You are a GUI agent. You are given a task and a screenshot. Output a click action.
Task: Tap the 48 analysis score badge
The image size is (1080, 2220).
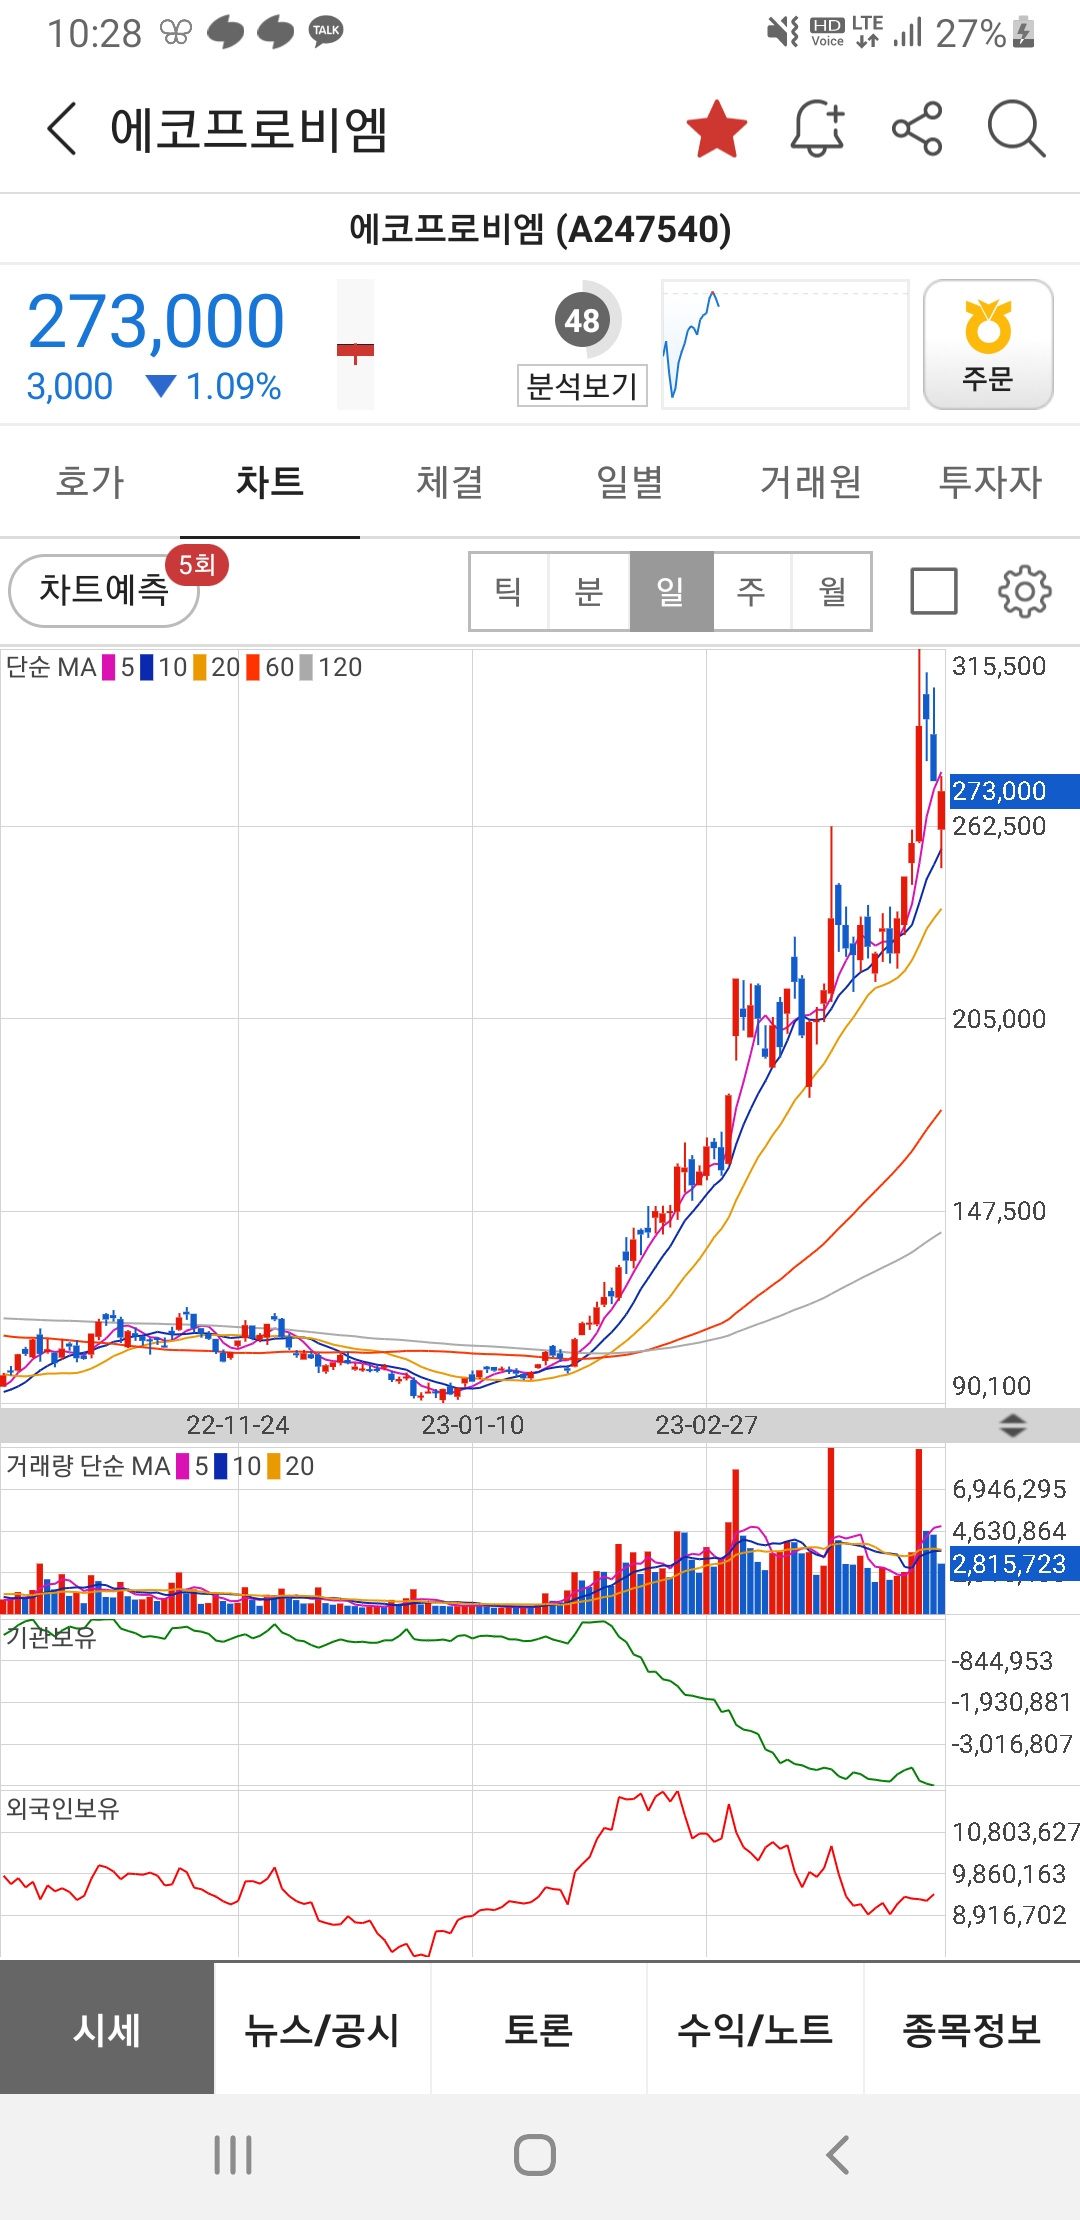582,320
